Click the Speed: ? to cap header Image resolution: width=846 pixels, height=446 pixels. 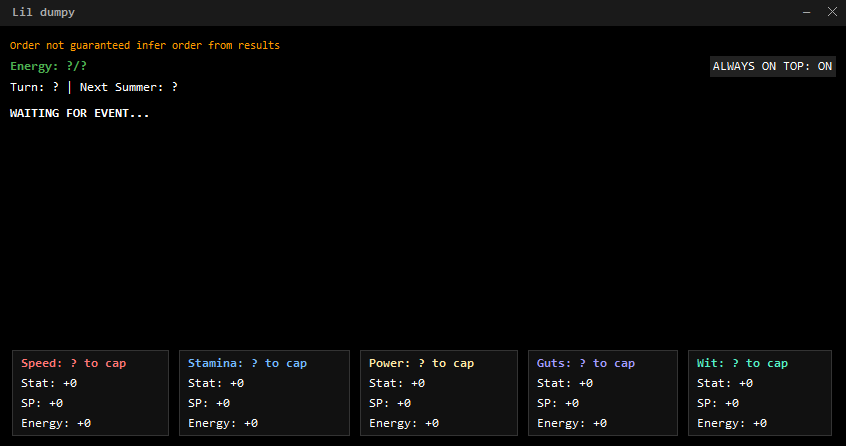coord(73,363)
